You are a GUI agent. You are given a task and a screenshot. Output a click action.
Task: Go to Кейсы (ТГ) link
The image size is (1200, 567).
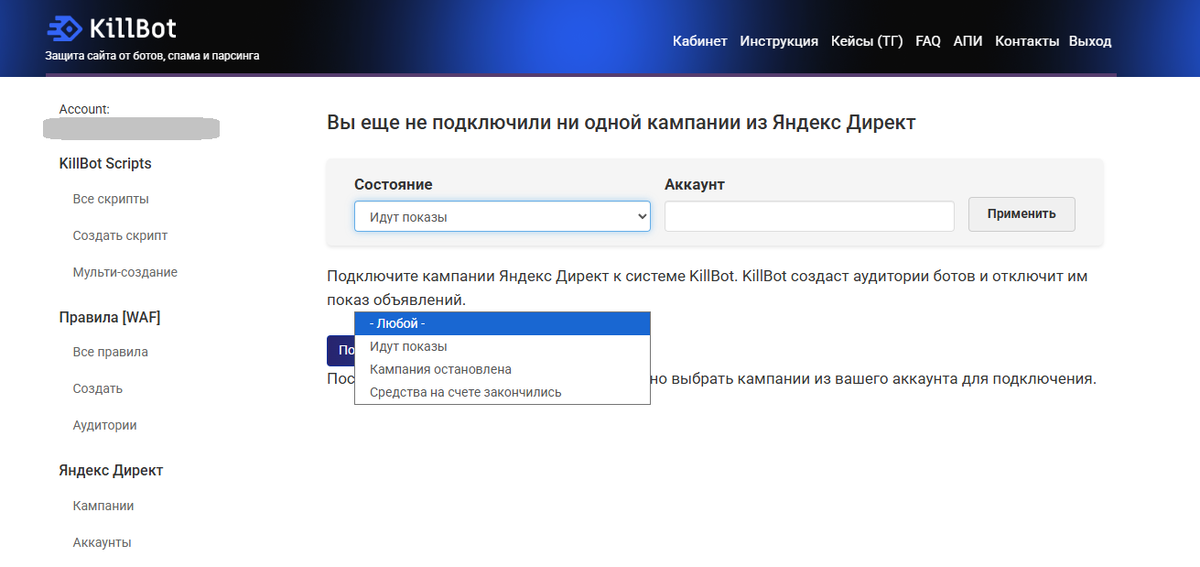click(x=867, y=41)
